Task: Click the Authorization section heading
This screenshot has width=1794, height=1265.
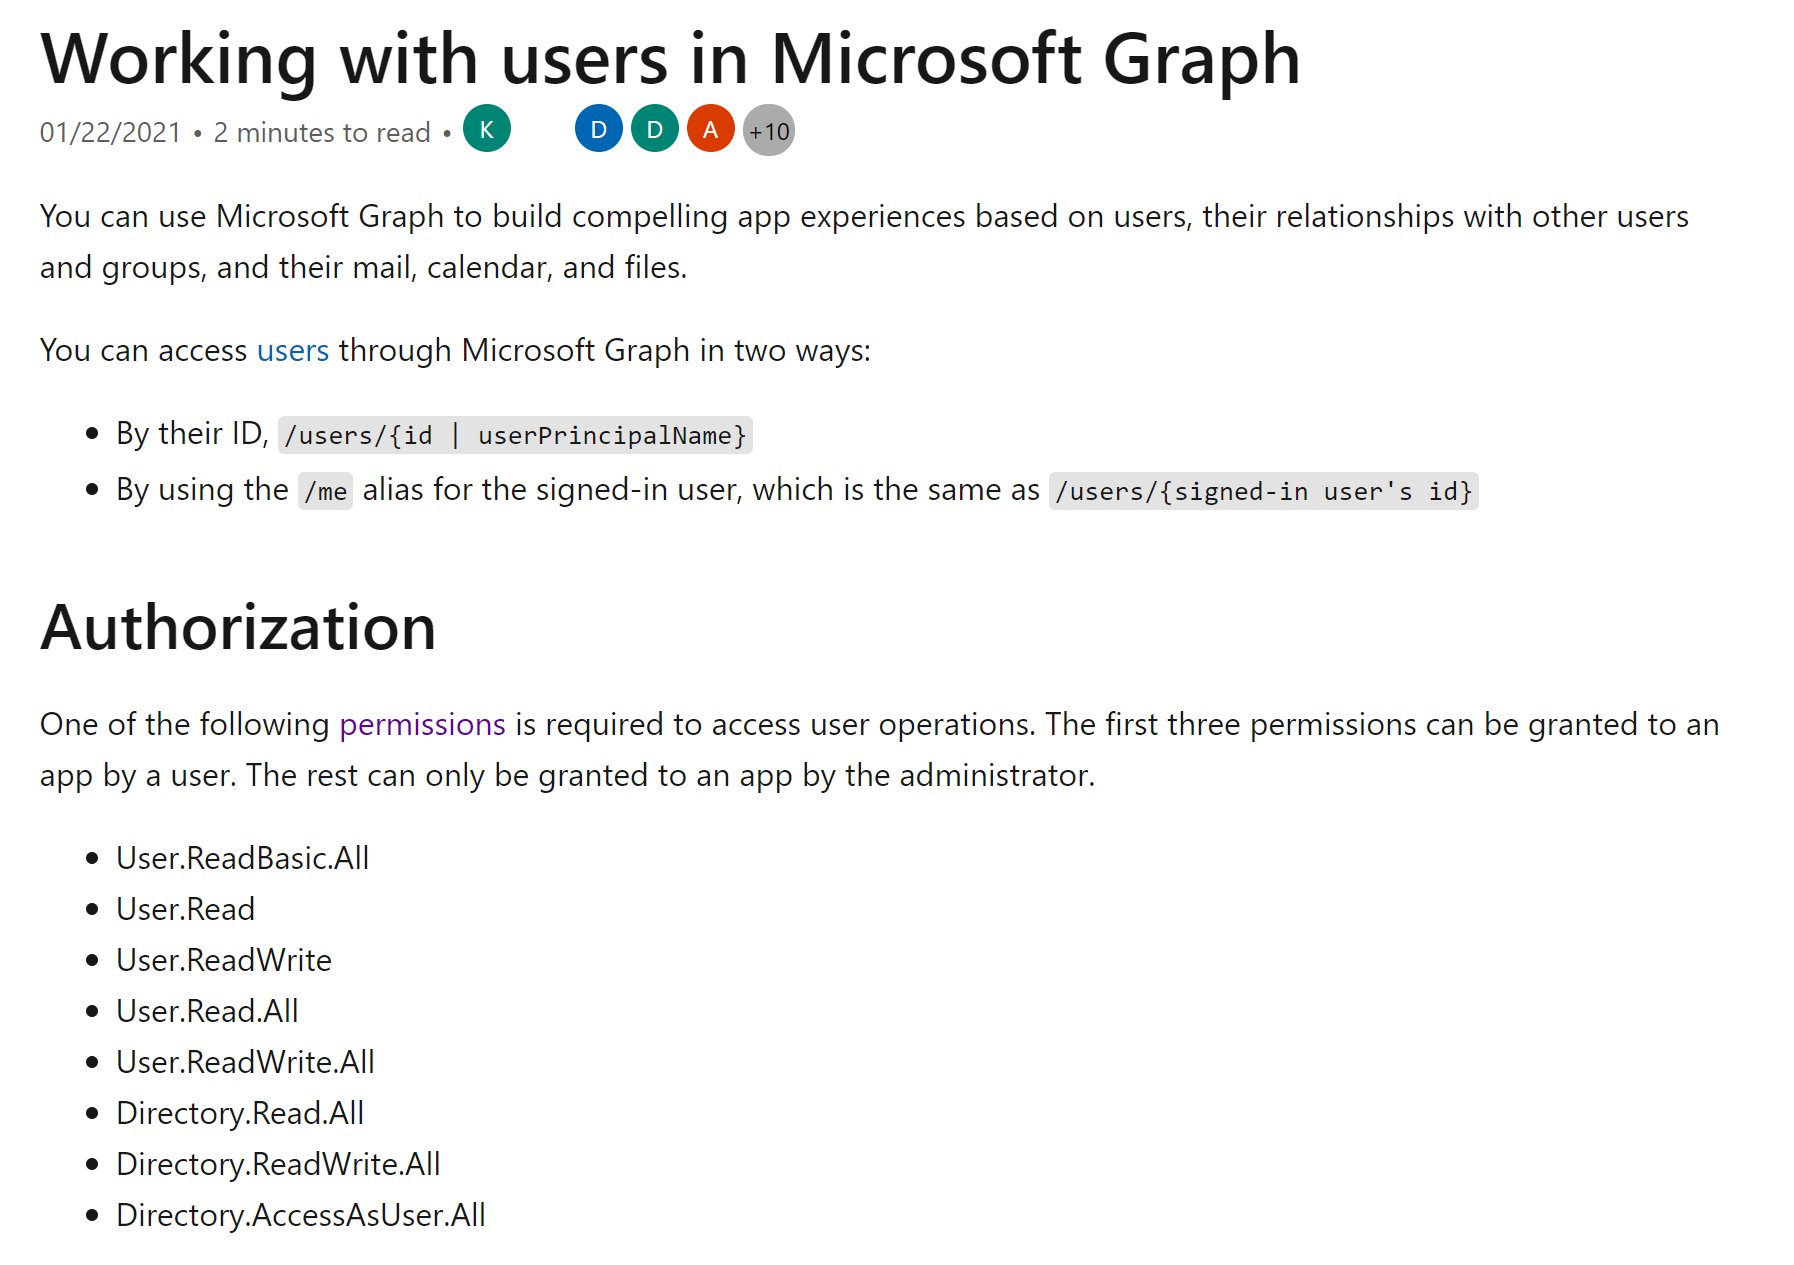Action: 238,628
